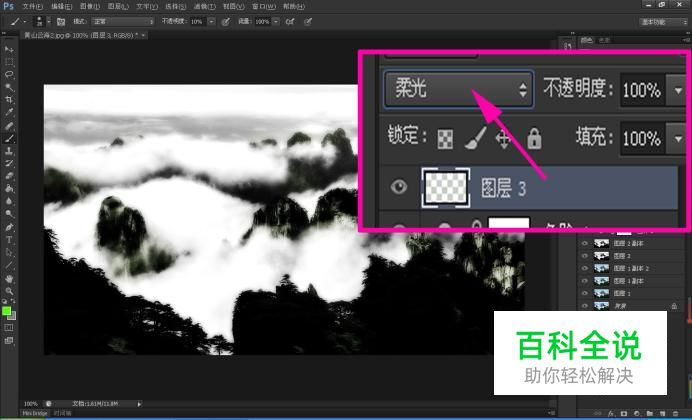Swap foreground and background colors
The height and width of the screenshot is (420, 692).
pos(13,301)
